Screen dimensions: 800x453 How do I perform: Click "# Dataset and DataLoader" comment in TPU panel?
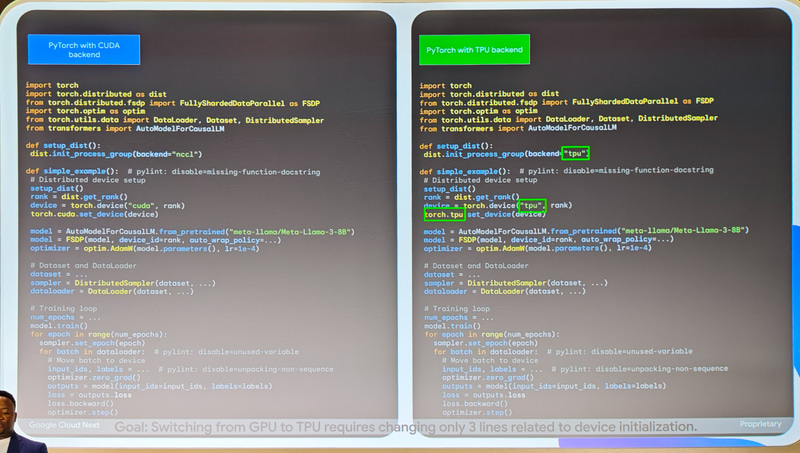point(476,265)
